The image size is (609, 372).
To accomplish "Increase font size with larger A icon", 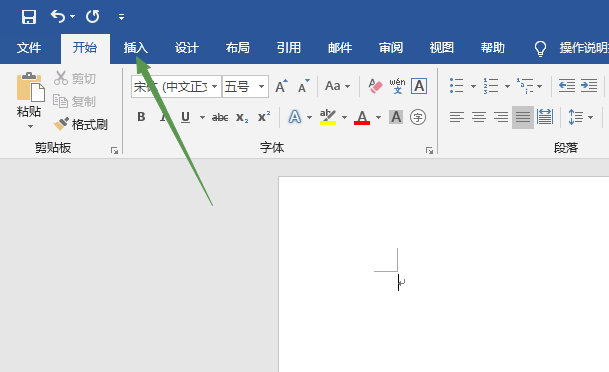I will [281, 86].
